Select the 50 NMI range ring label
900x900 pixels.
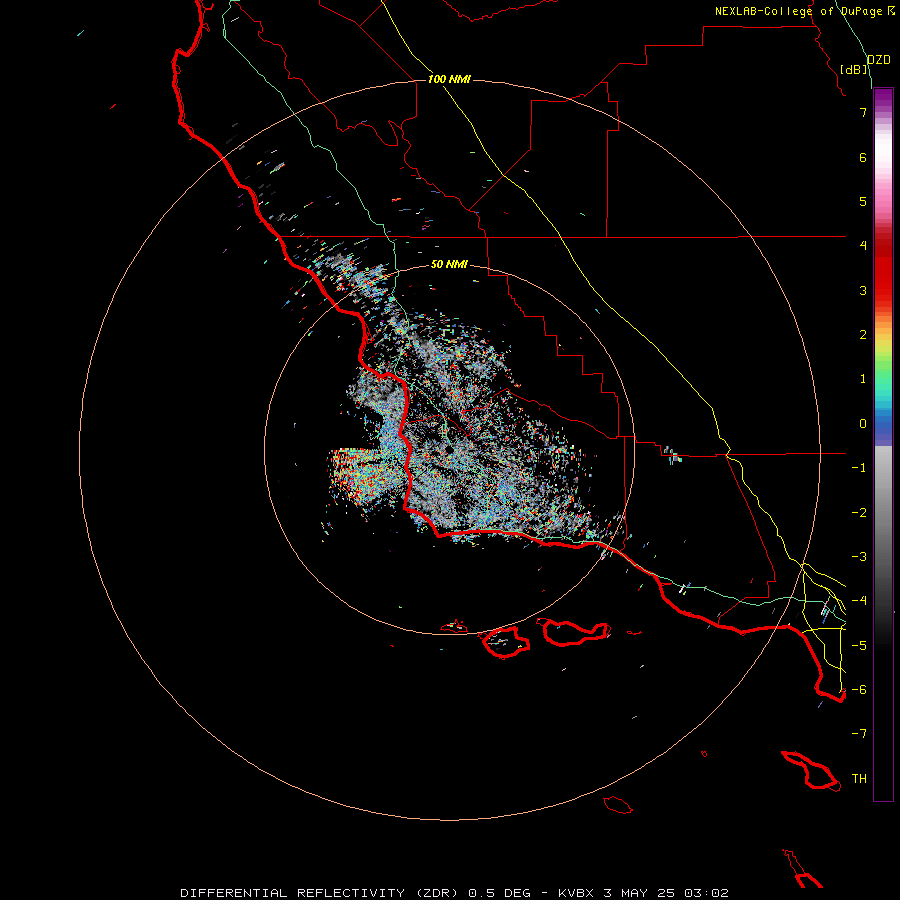(x=449, y=264)
